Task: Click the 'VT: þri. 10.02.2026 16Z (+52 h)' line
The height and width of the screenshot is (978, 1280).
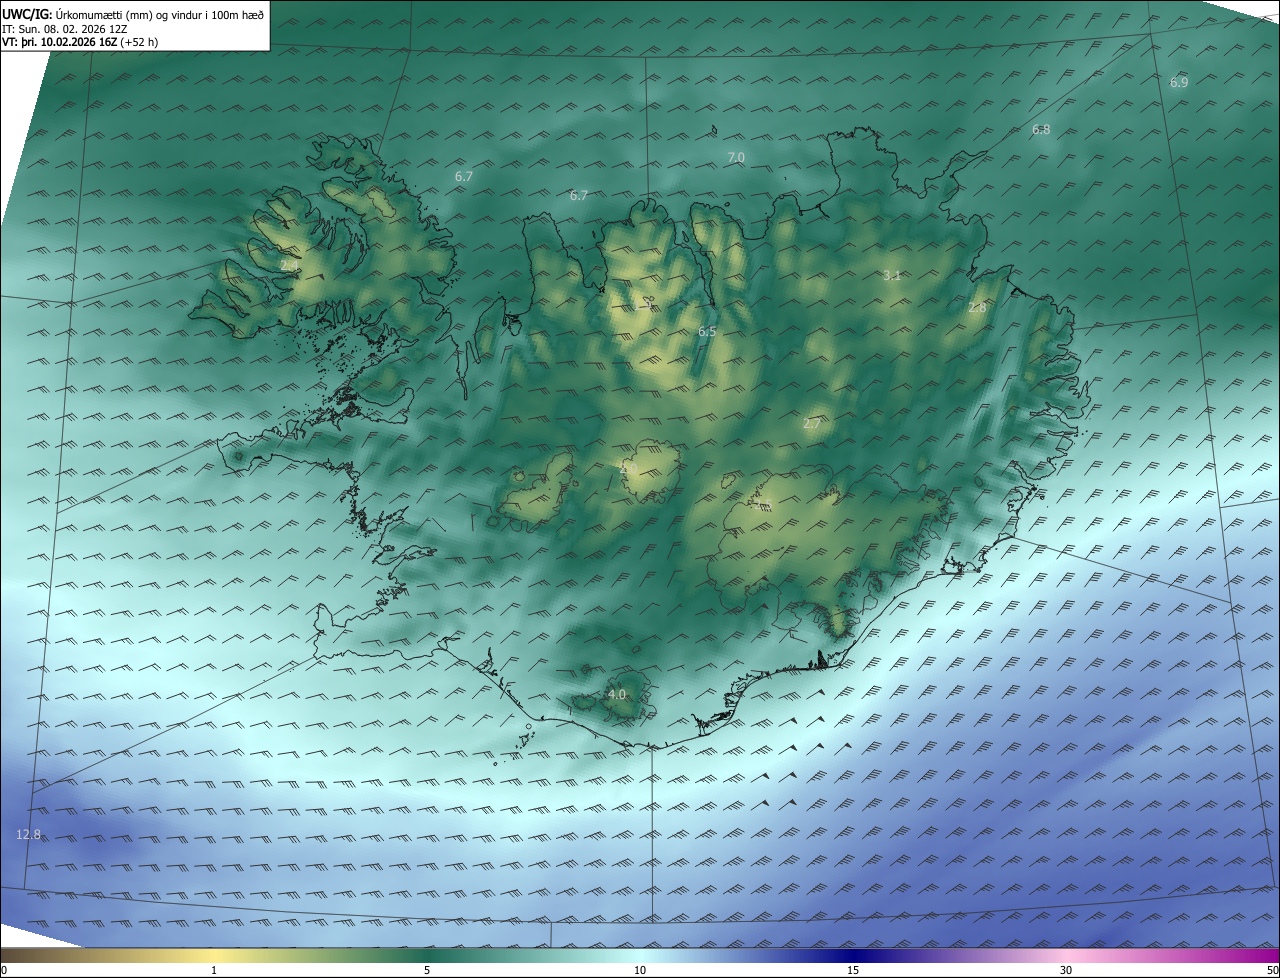Action: pyautogui.click(x=80, y=42)
